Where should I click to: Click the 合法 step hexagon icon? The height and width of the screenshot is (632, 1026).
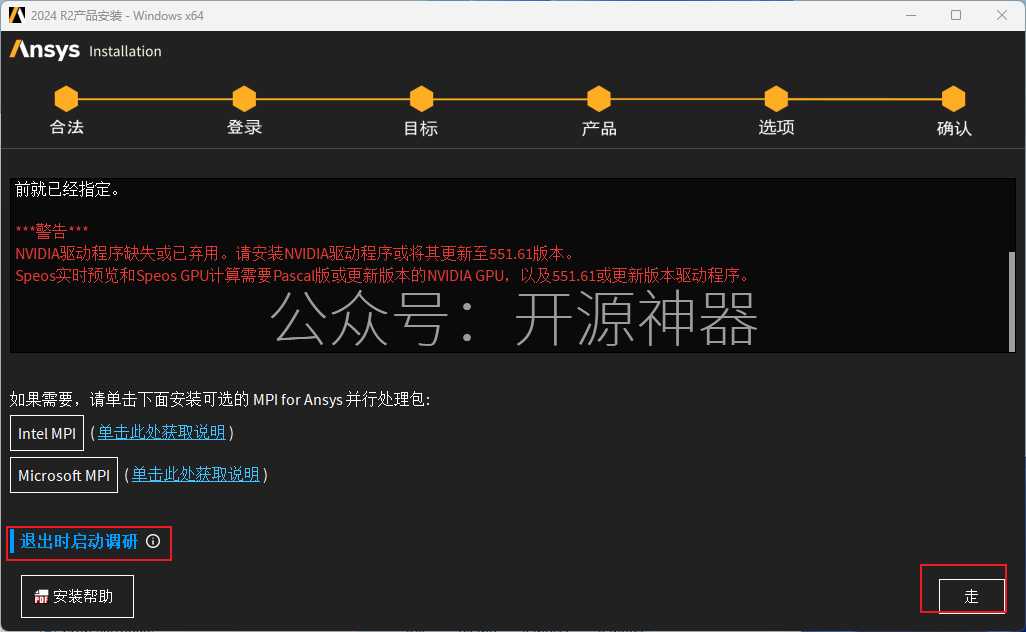tap(66, 99)
